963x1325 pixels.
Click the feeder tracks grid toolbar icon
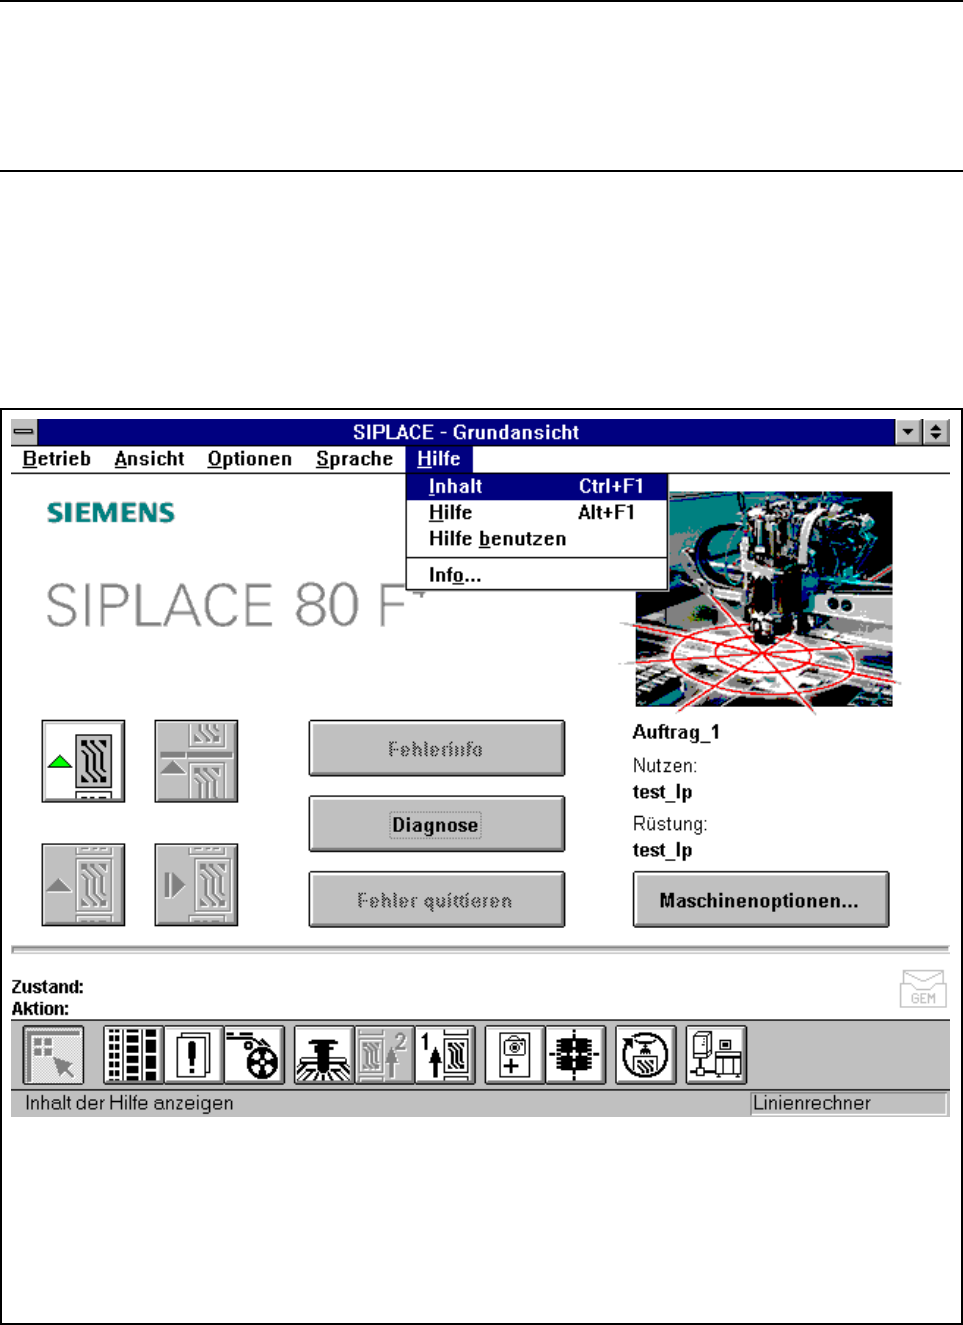pyautogui.click(x=133, y=1055)
